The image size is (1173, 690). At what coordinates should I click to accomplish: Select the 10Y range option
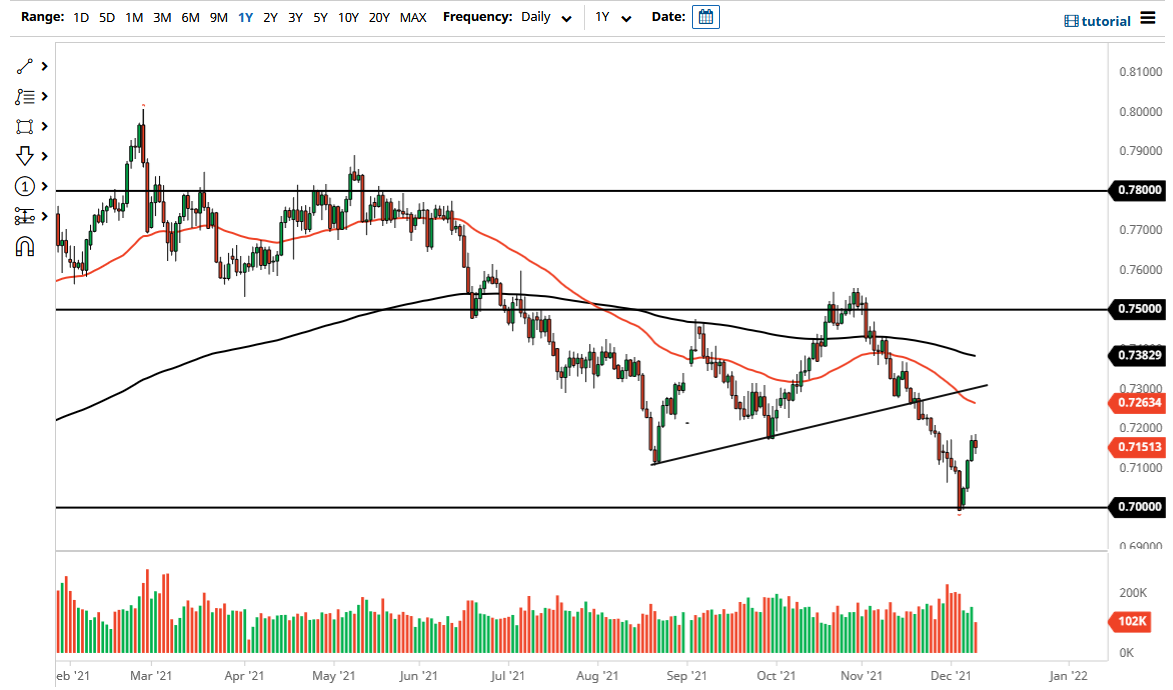tap(347, 17)
